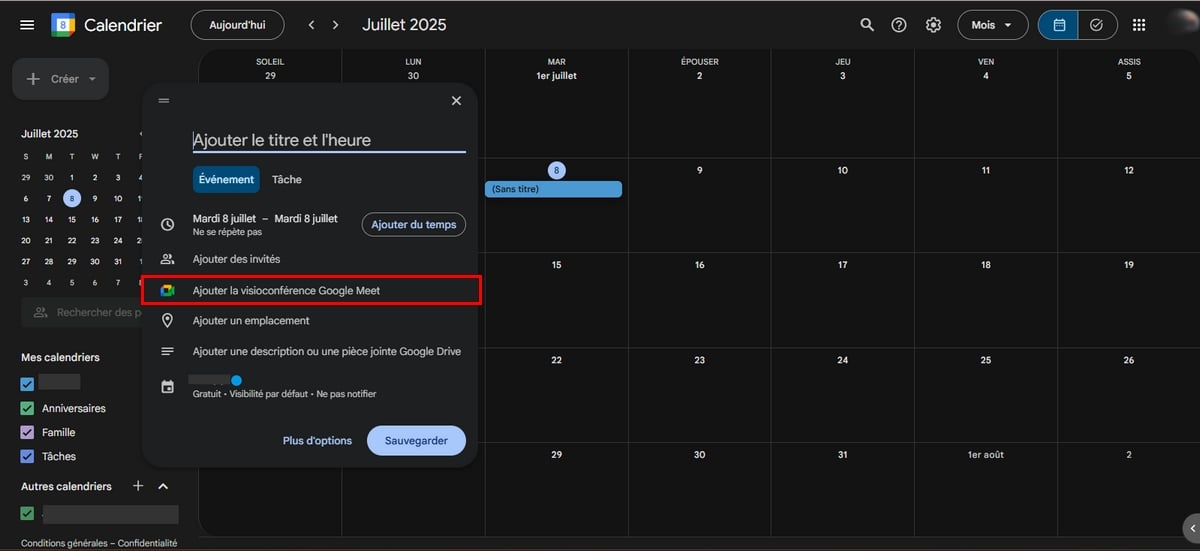Open the Mois view dropdown
The width and height of the screenshot is (1200, 551).
(x=992, y=25)
